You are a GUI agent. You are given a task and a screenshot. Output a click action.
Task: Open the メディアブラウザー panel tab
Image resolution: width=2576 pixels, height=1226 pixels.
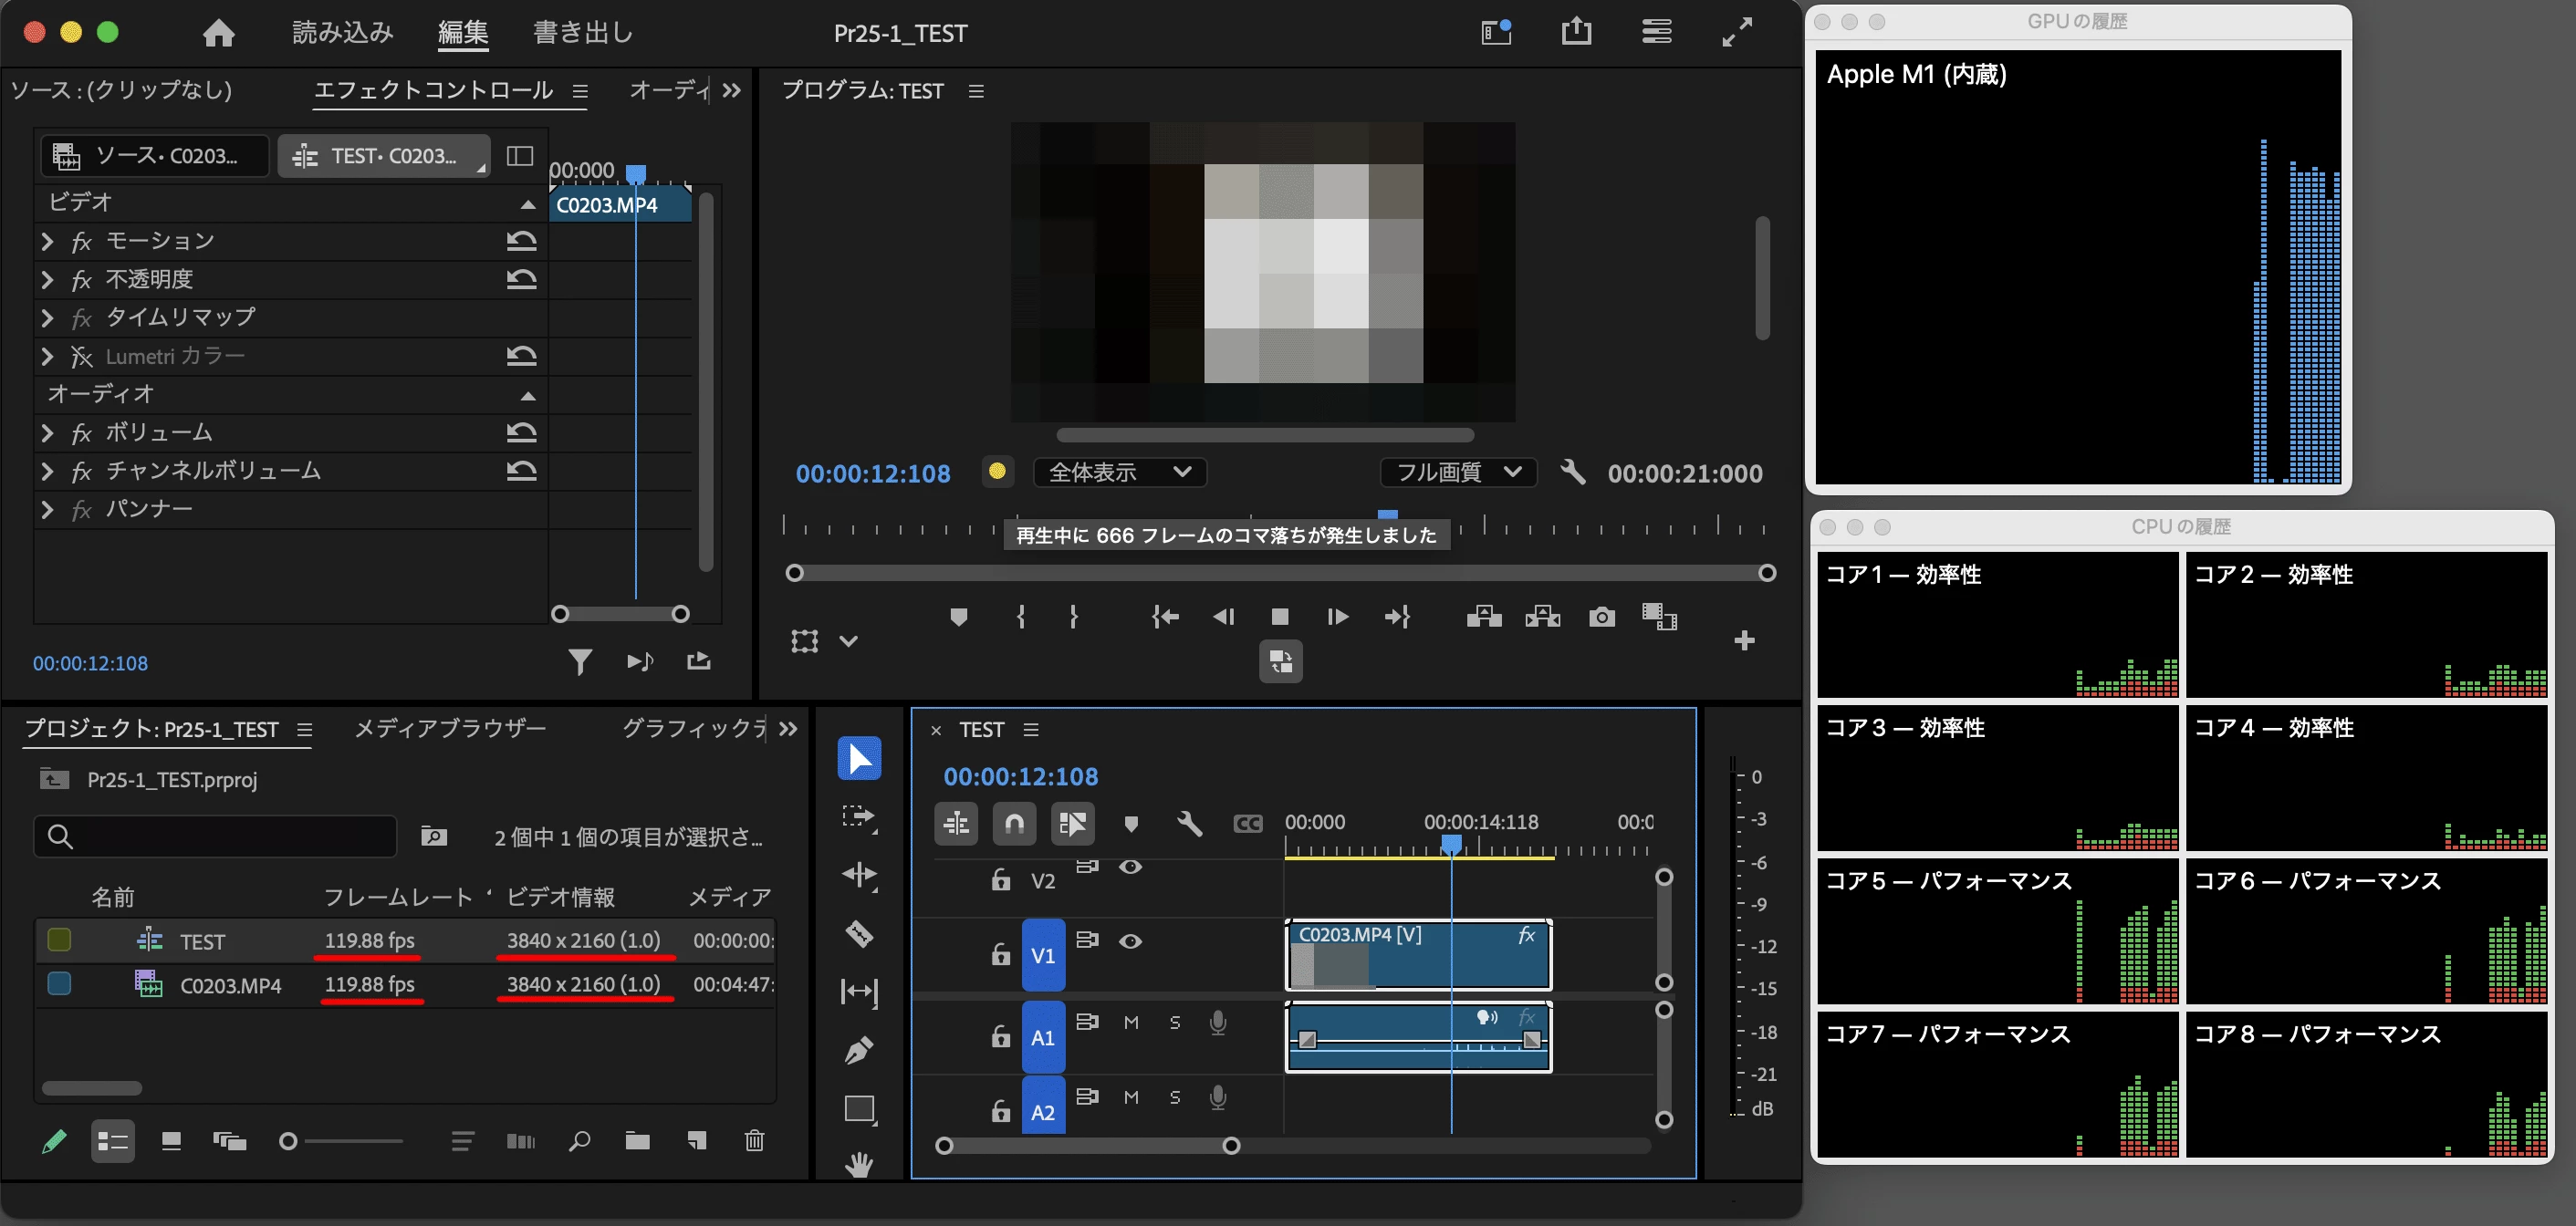(450, 728)
